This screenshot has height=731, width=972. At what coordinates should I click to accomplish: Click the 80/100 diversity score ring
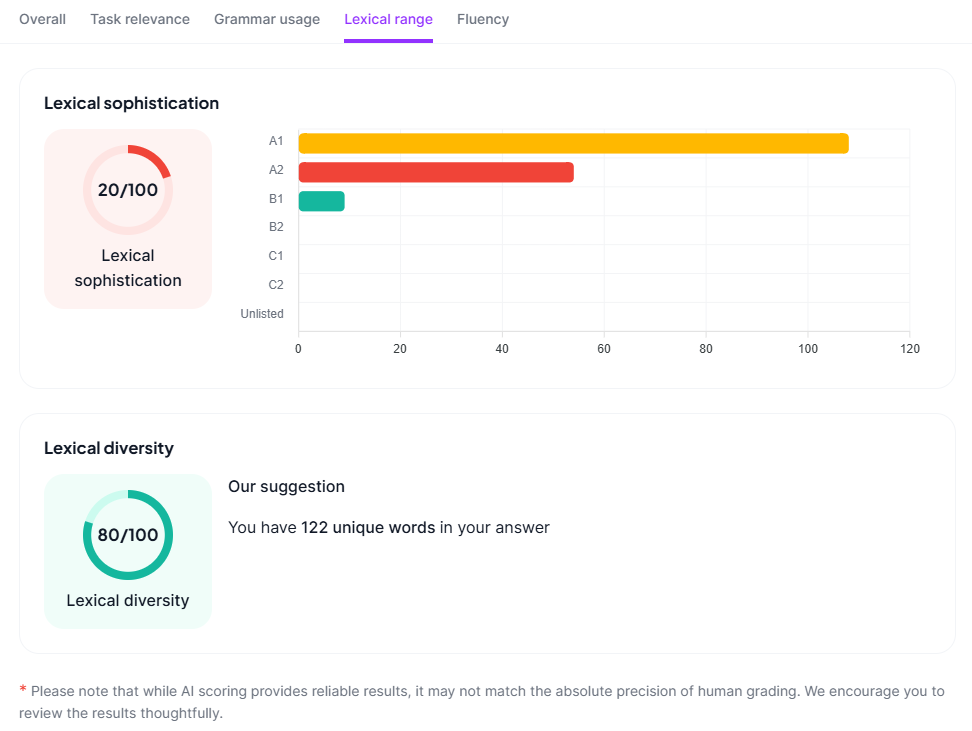tap(128, 535)
